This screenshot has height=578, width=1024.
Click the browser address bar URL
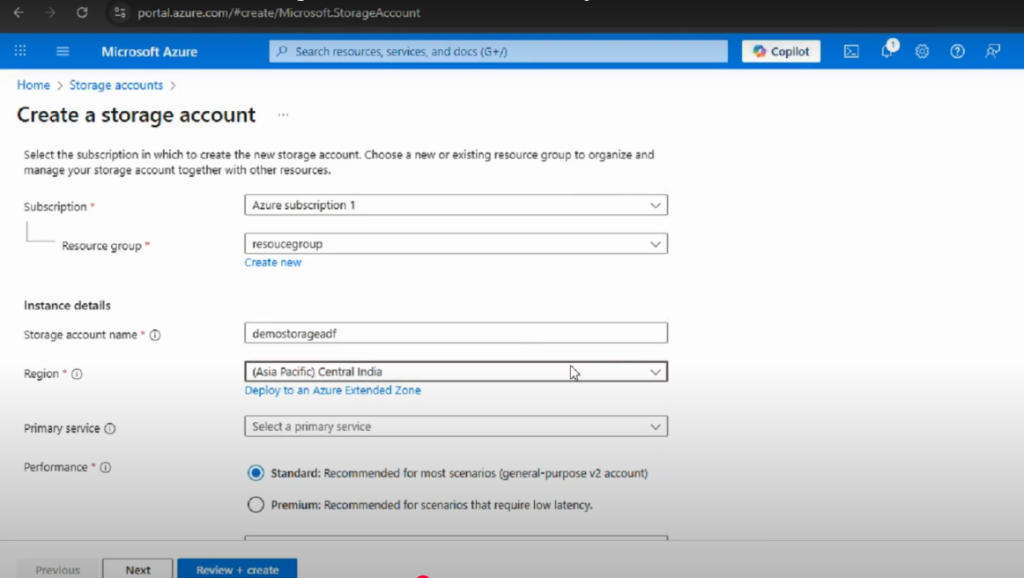click(279, 12)
